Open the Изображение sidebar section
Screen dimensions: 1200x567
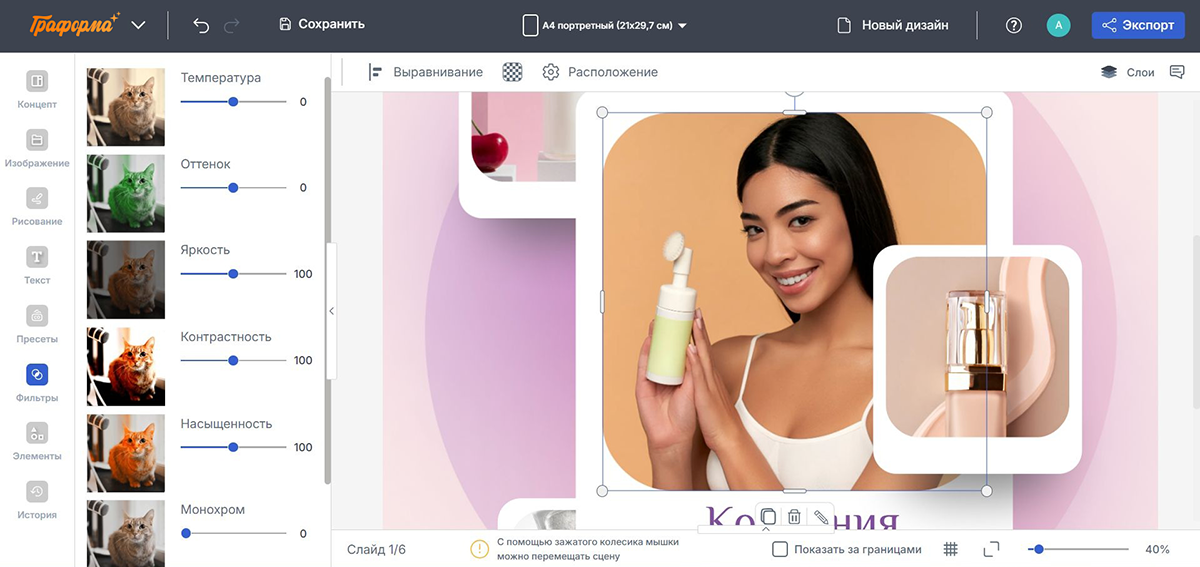pyautogui.click(x=37, y=148)
